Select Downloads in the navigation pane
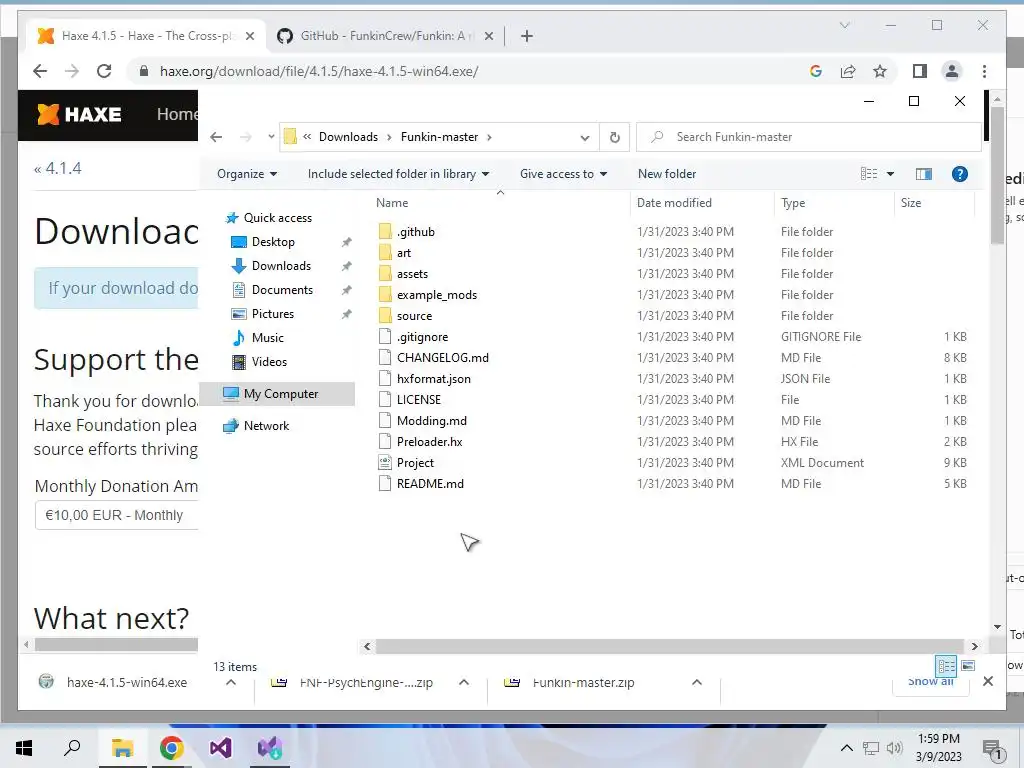The image size is (1024, 768). 281,266
